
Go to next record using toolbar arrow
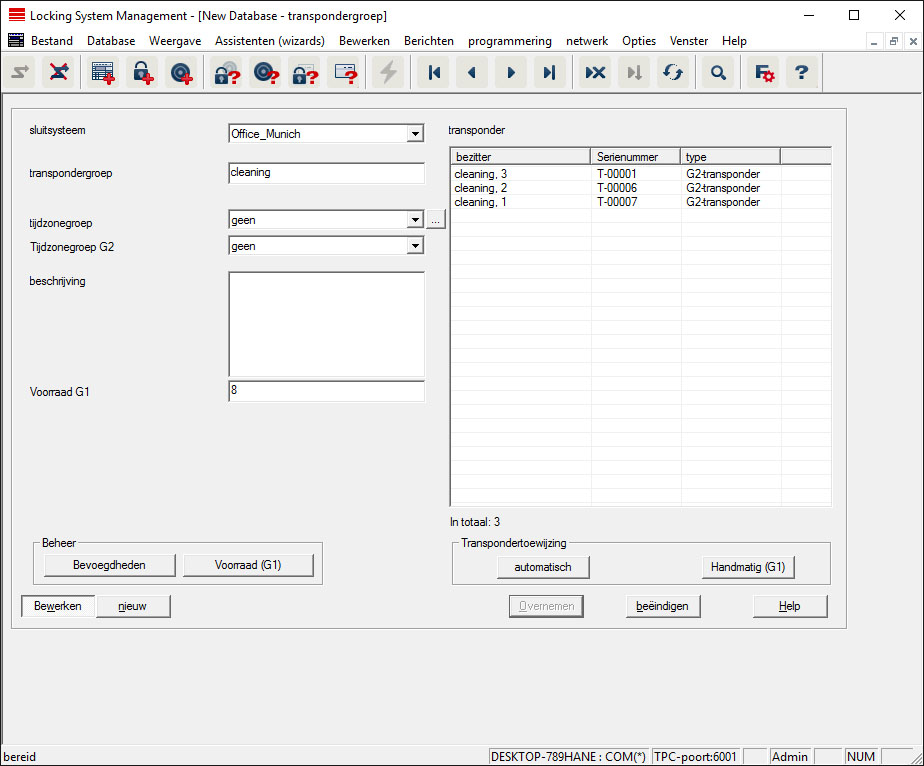[511, 73]
